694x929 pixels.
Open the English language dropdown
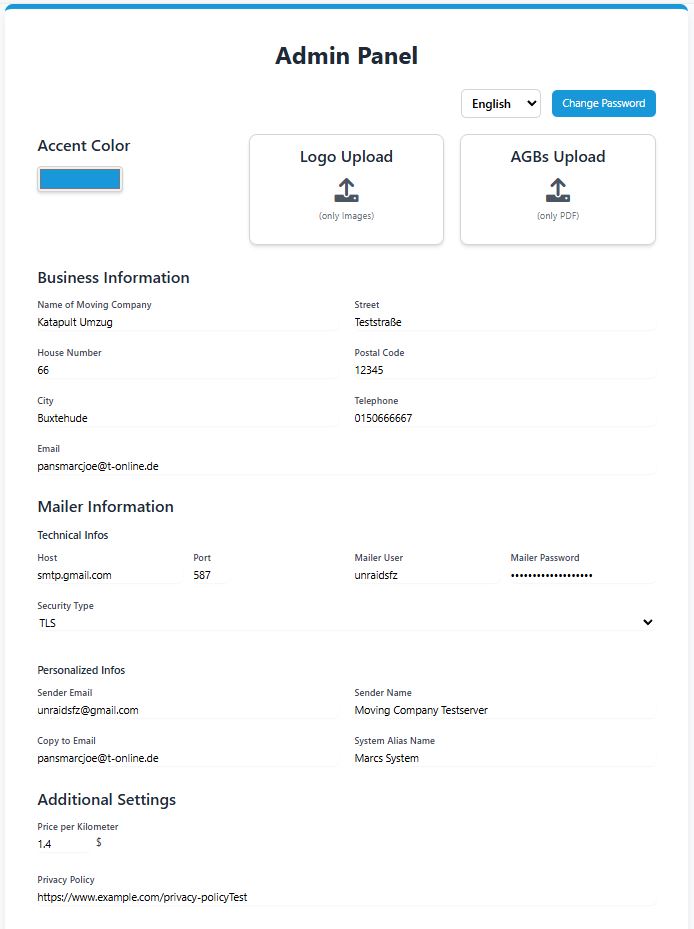click(x=501, y=104)
